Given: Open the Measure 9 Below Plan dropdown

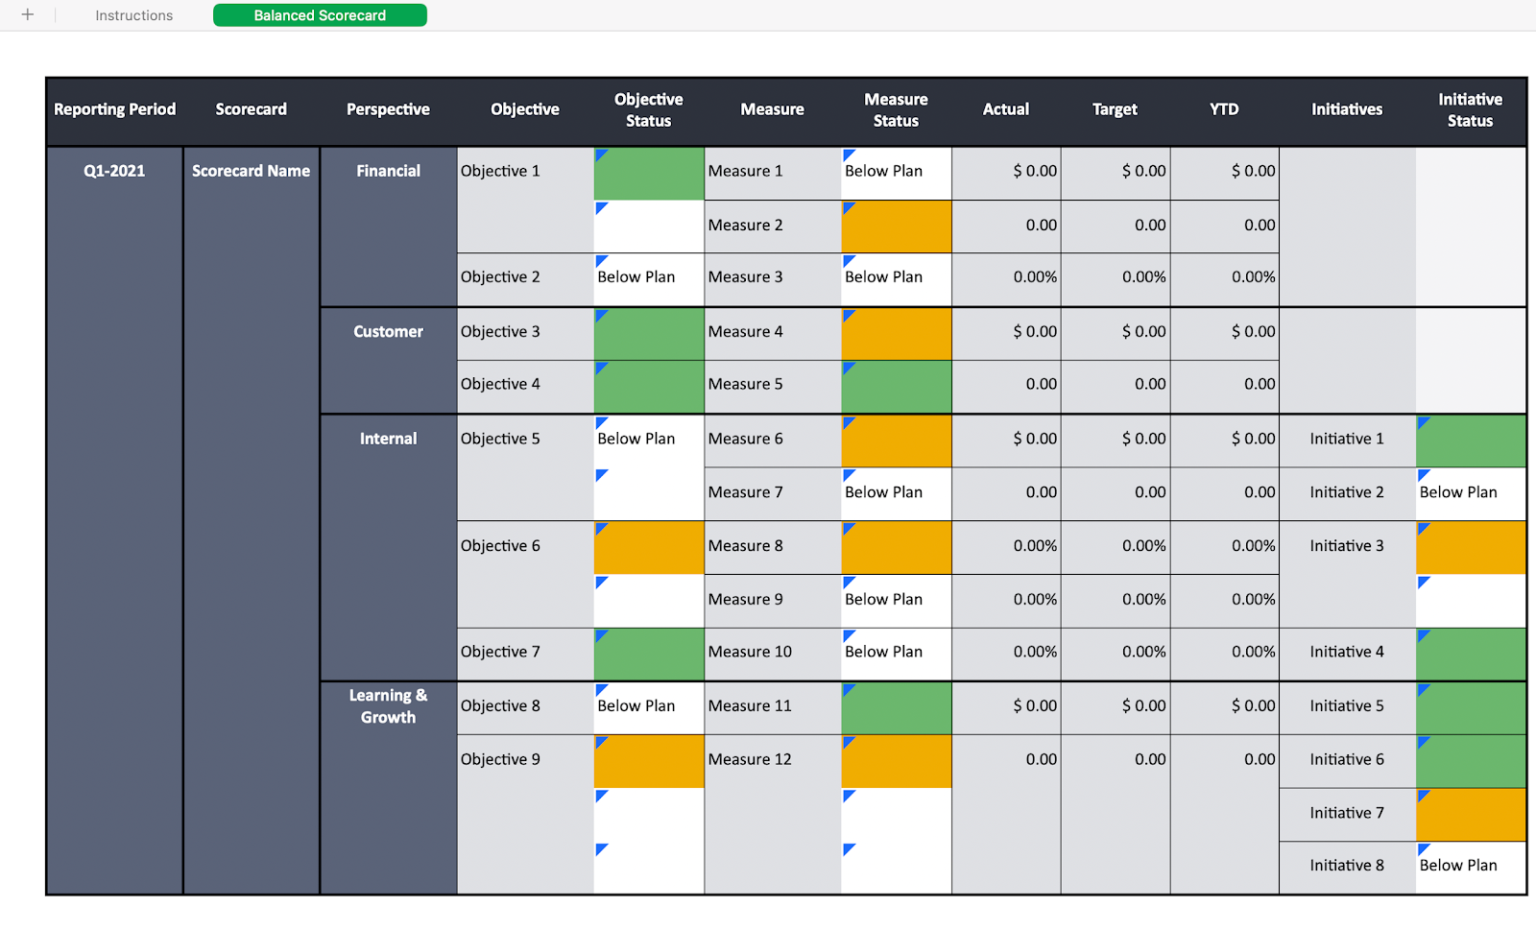Looking at the screenshot, I should (x=895, y=600).
